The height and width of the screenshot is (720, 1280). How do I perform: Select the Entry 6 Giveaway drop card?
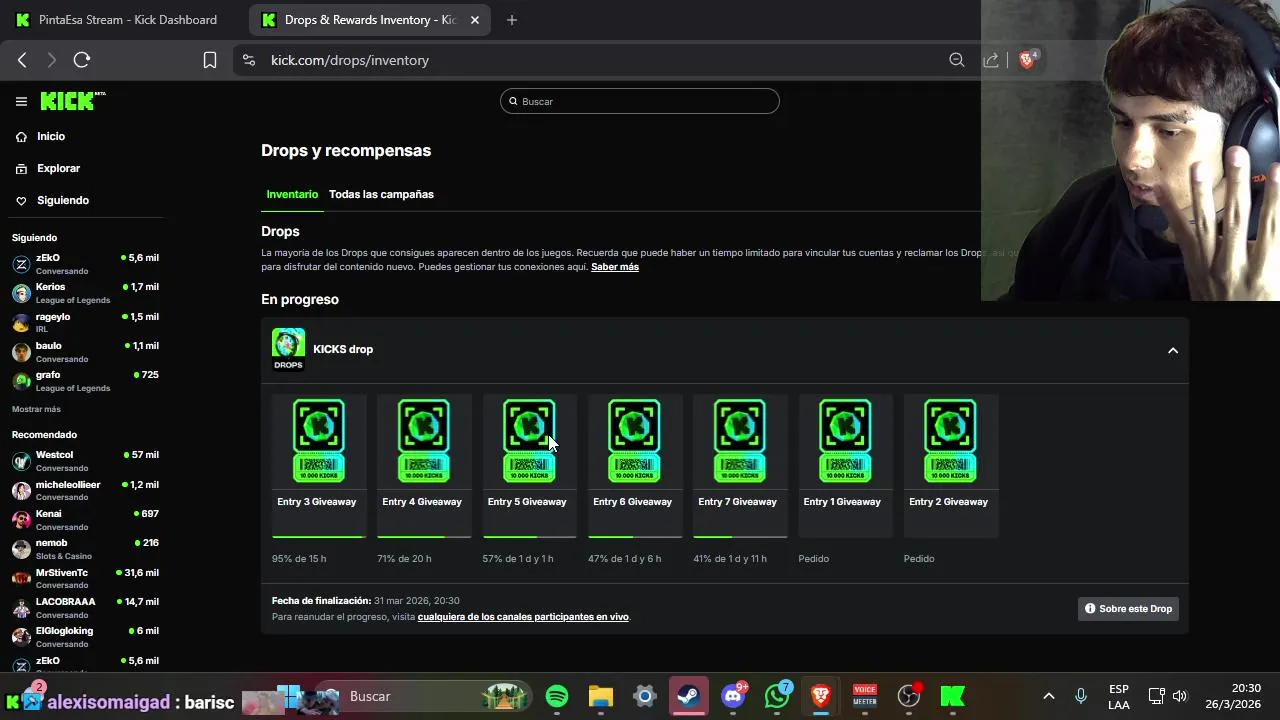(x=635, y=466)
